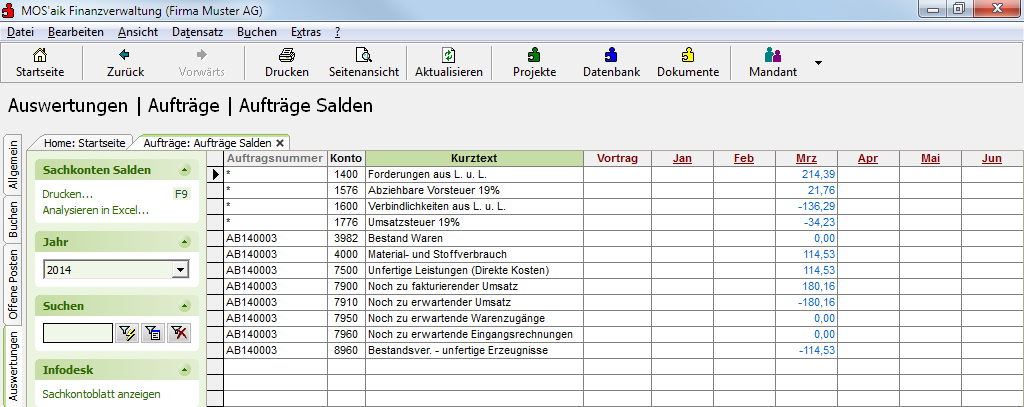Open the Datenbank module
This screenshot has width=1024, height=407.
pos(611,55)
